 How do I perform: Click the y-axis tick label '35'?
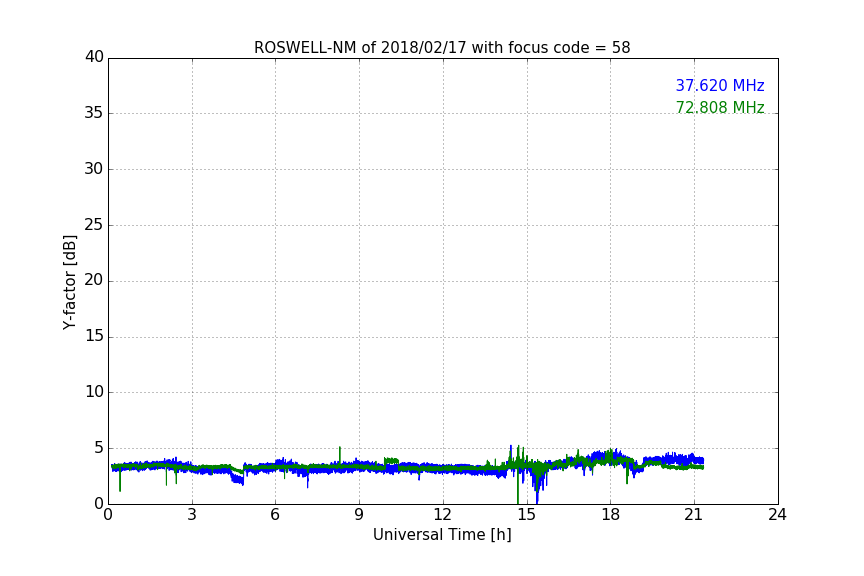click(94, 113)
